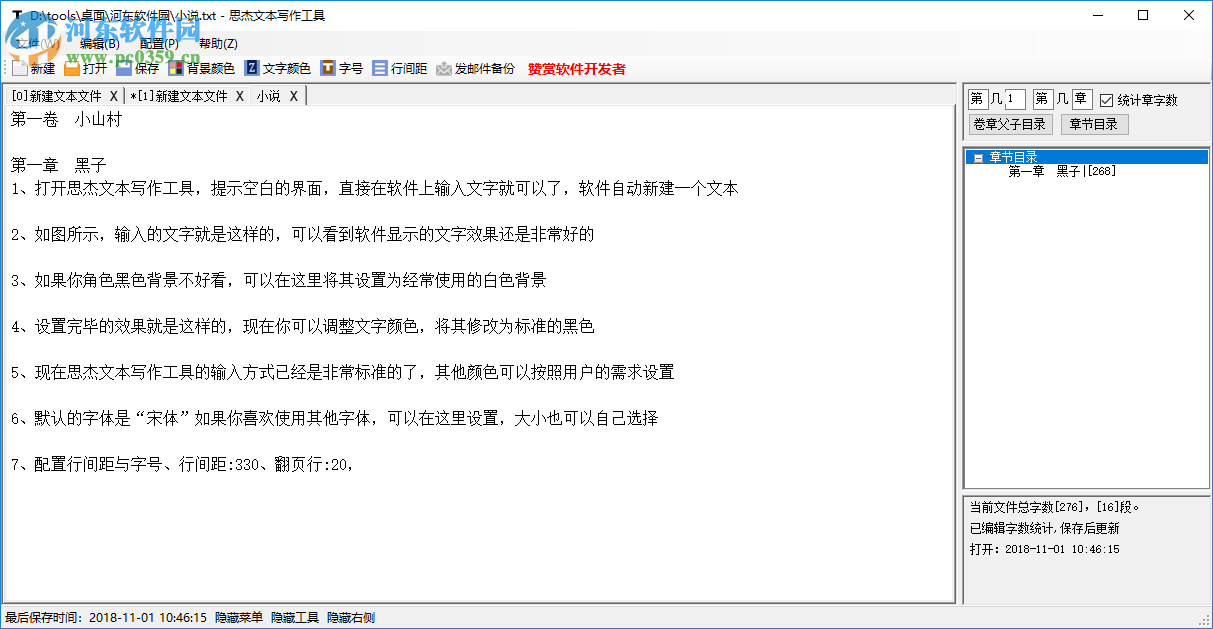Click the line starting with 6、默认的字体
Image resolution: width=1213 pixels, height=629 pixels.
point(334,418)
